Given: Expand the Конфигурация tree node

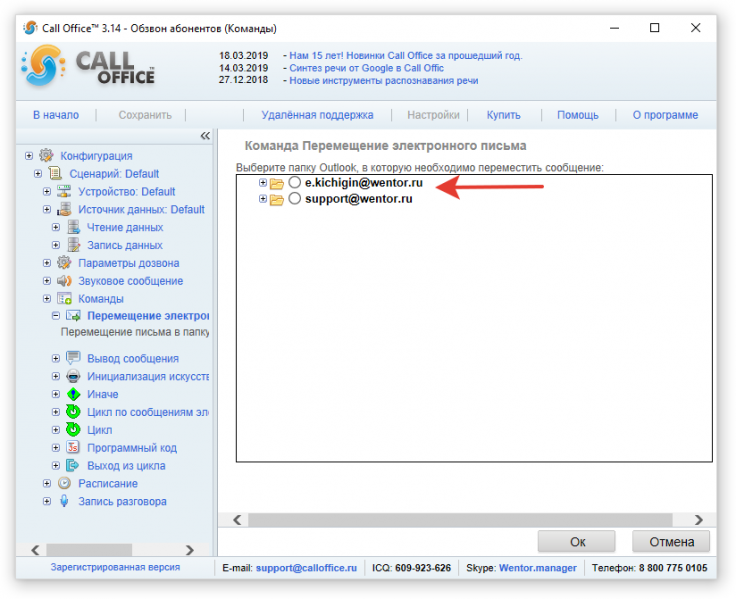Looking at the screenshot, I should pyautogui.click(x=29, y=155).
